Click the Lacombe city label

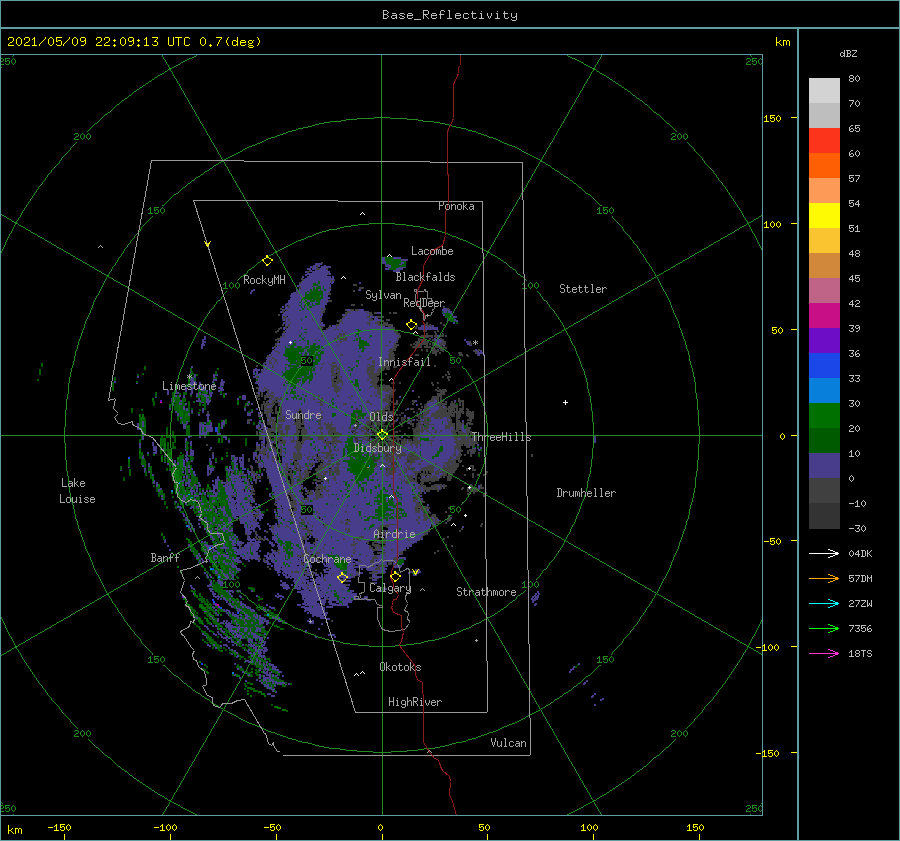pos(432,251)
